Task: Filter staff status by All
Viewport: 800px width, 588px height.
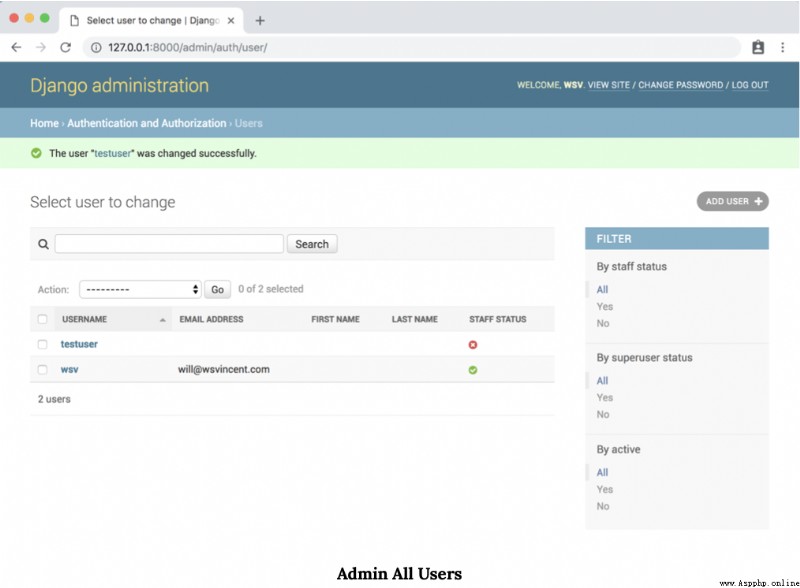Action: [x=602, y=289]
